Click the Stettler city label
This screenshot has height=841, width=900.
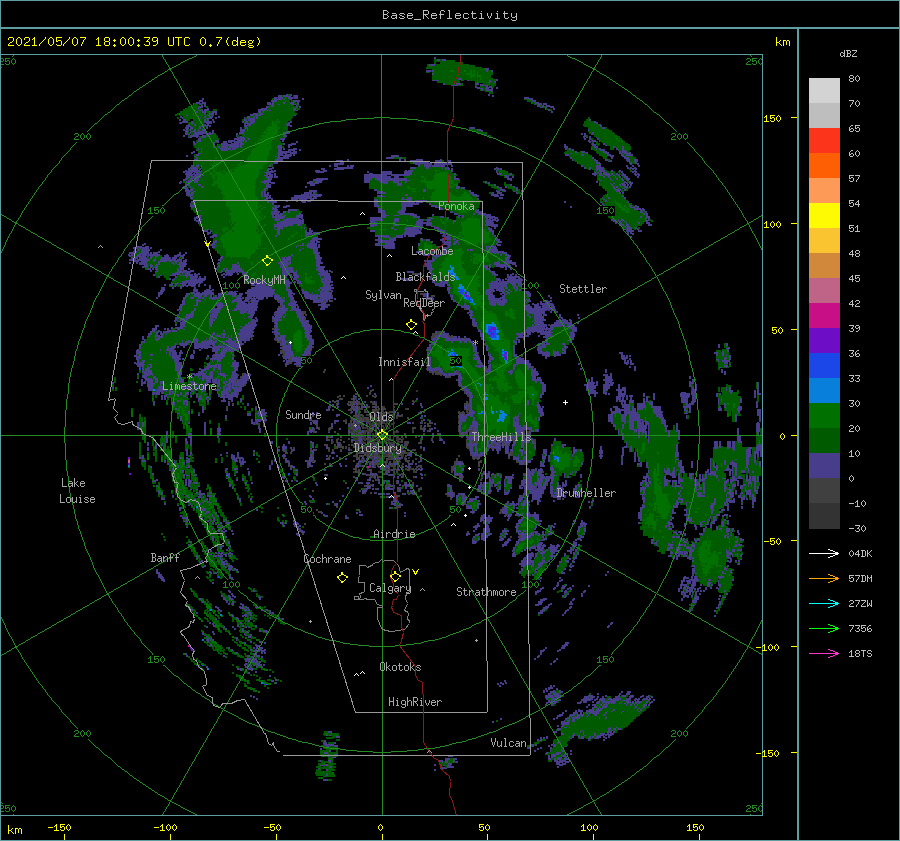tap(583, 289)
